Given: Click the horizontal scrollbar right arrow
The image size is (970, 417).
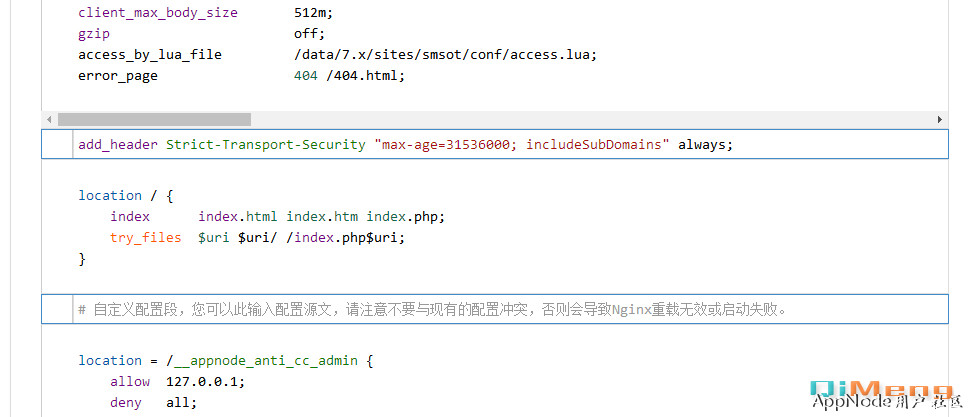Looking at the screenshot, I should (x=939, y=119).
